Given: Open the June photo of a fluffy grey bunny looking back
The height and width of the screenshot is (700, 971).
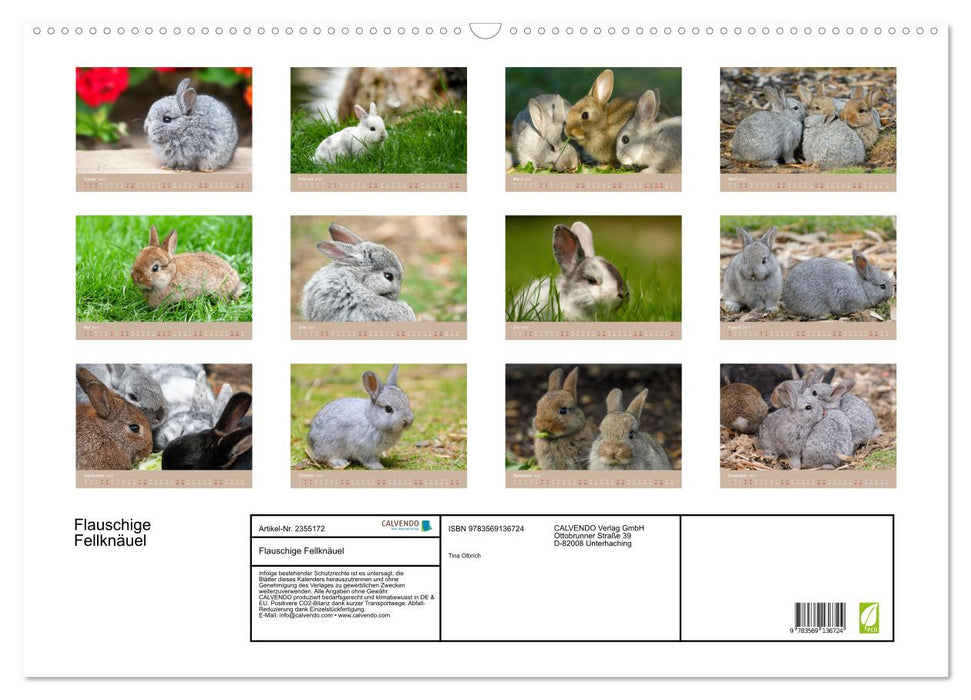Looking at the screenshot, I should tap(378, 269).
